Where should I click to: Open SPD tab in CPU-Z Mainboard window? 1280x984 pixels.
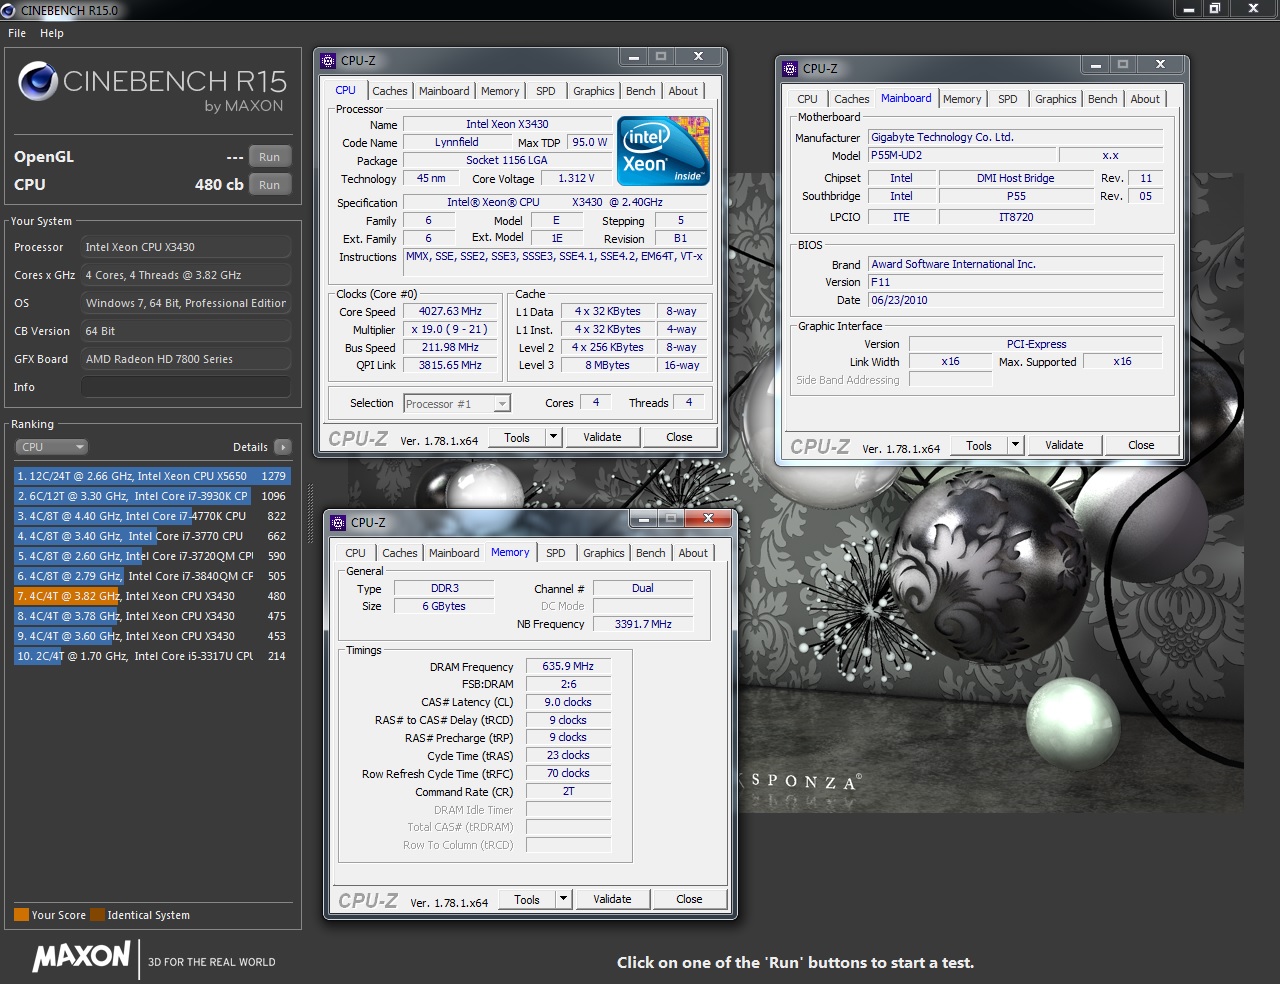tap(1008, 99)
